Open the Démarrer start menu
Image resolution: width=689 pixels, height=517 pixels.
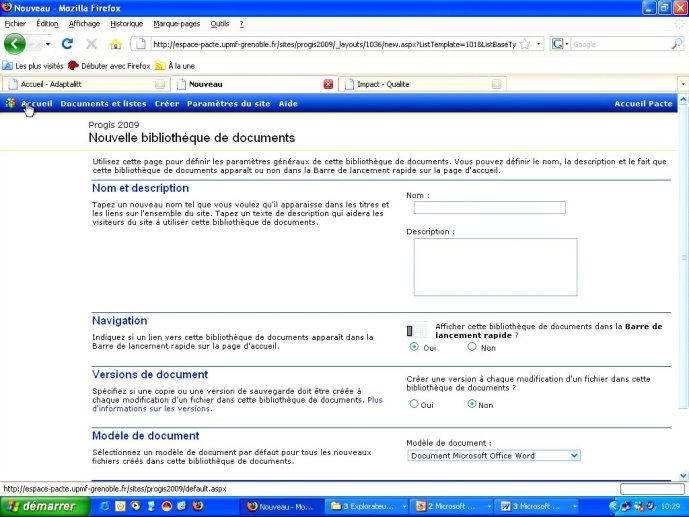coord(45,506)
